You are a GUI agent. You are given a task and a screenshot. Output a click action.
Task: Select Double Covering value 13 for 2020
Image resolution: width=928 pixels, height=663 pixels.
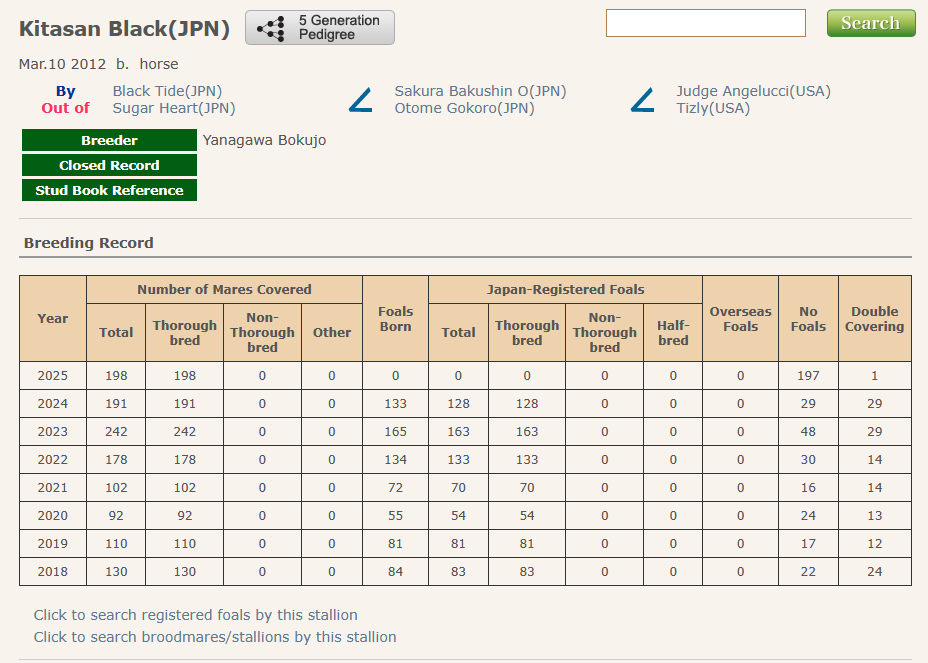(x=875, y=516)
